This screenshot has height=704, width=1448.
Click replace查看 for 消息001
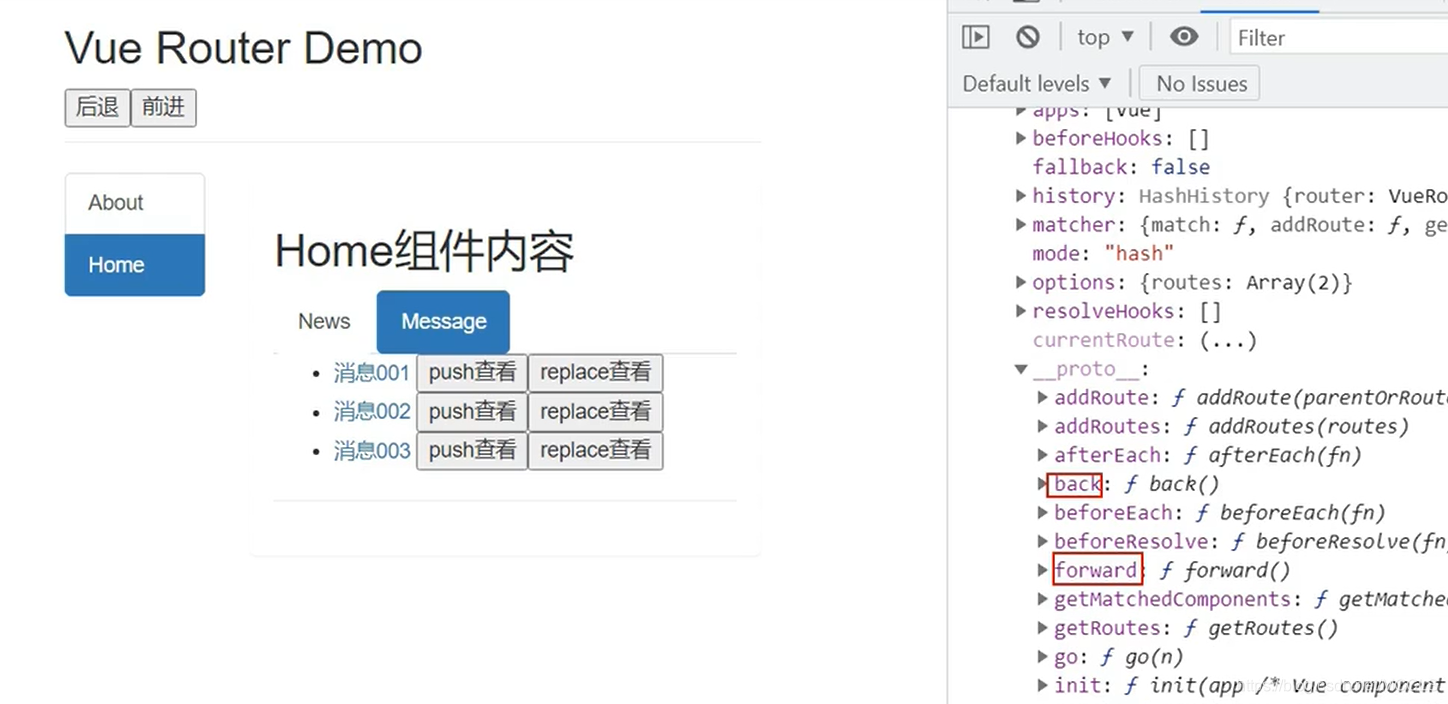point(595,372)
